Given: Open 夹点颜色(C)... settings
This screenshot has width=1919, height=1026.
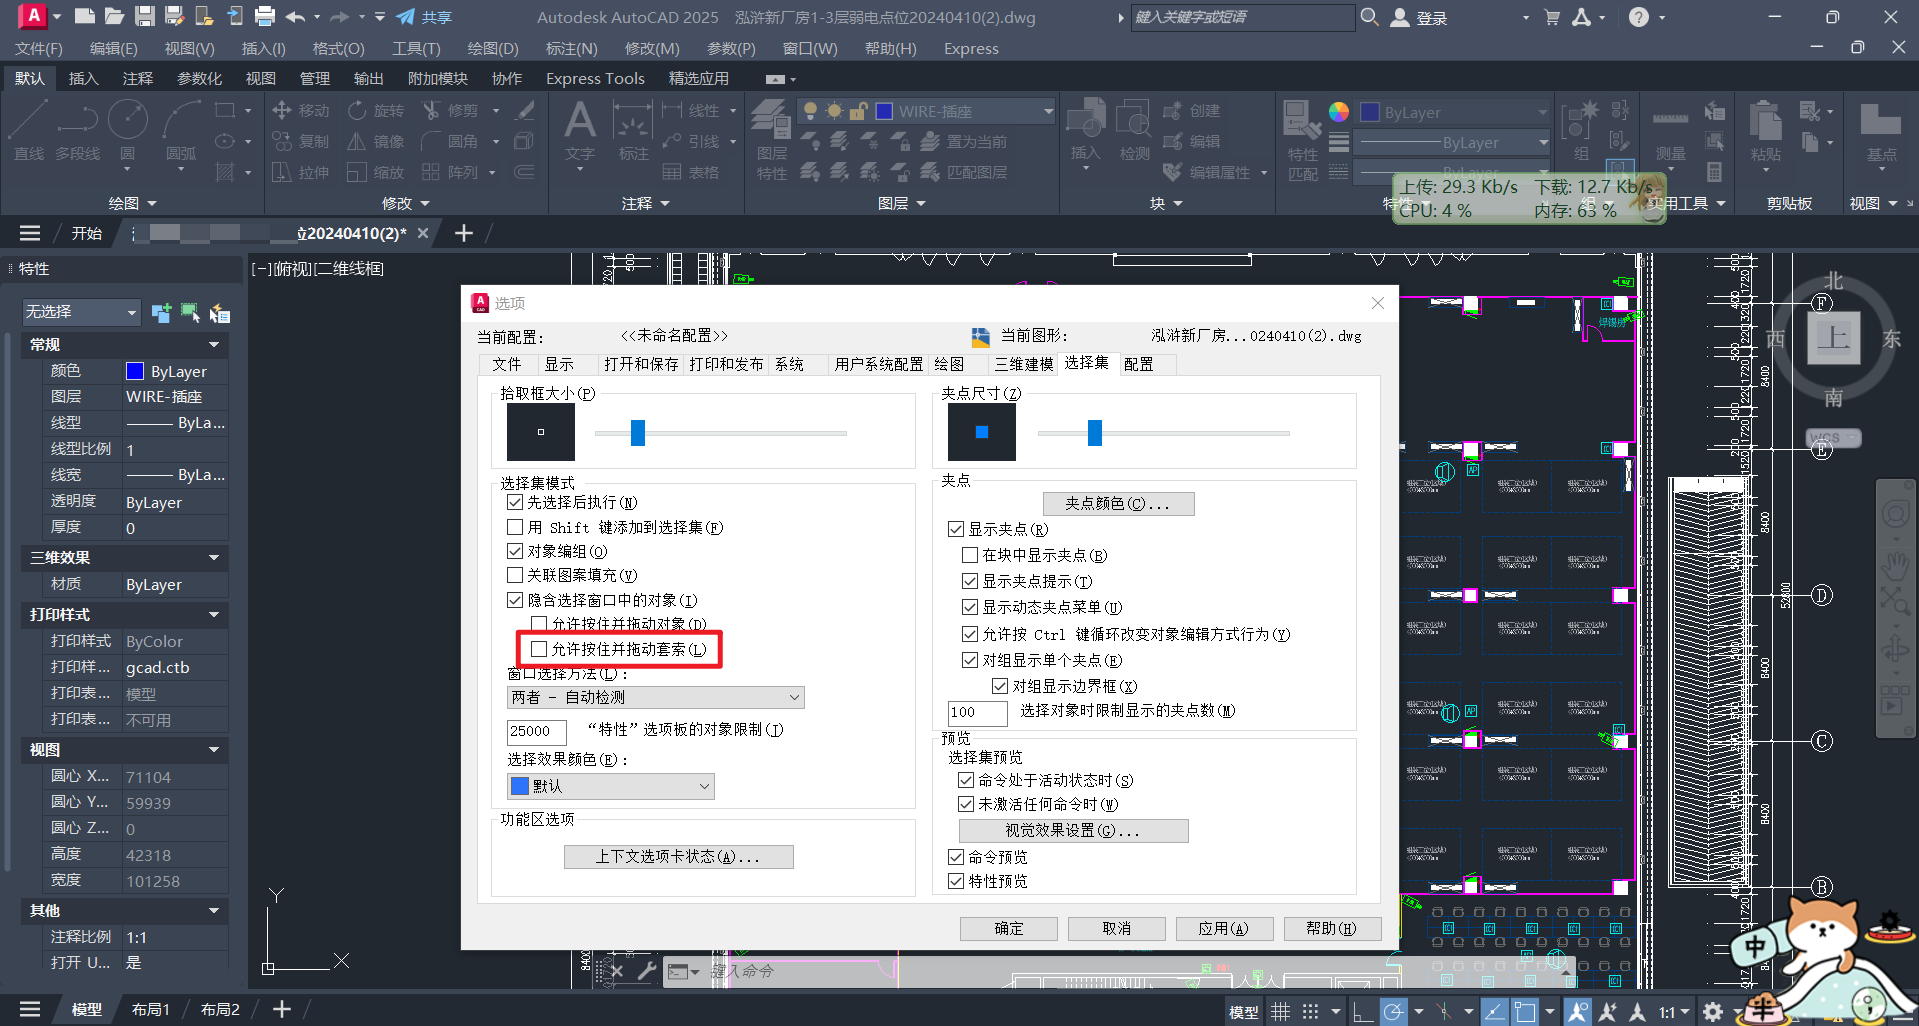Looking at the screenshot, I should (x=1118, y=503).
